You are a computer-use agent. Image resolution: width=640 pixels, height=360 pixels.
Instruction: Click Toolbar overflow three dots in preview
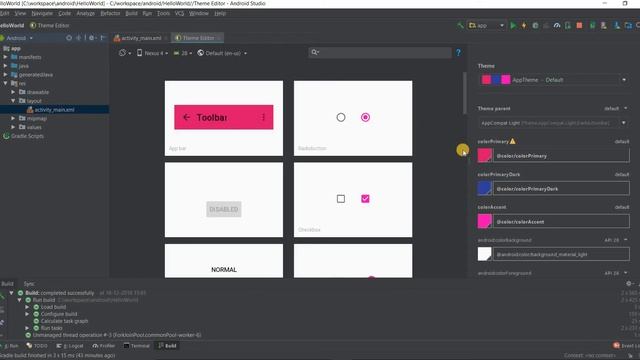click(x=263, y=117)
